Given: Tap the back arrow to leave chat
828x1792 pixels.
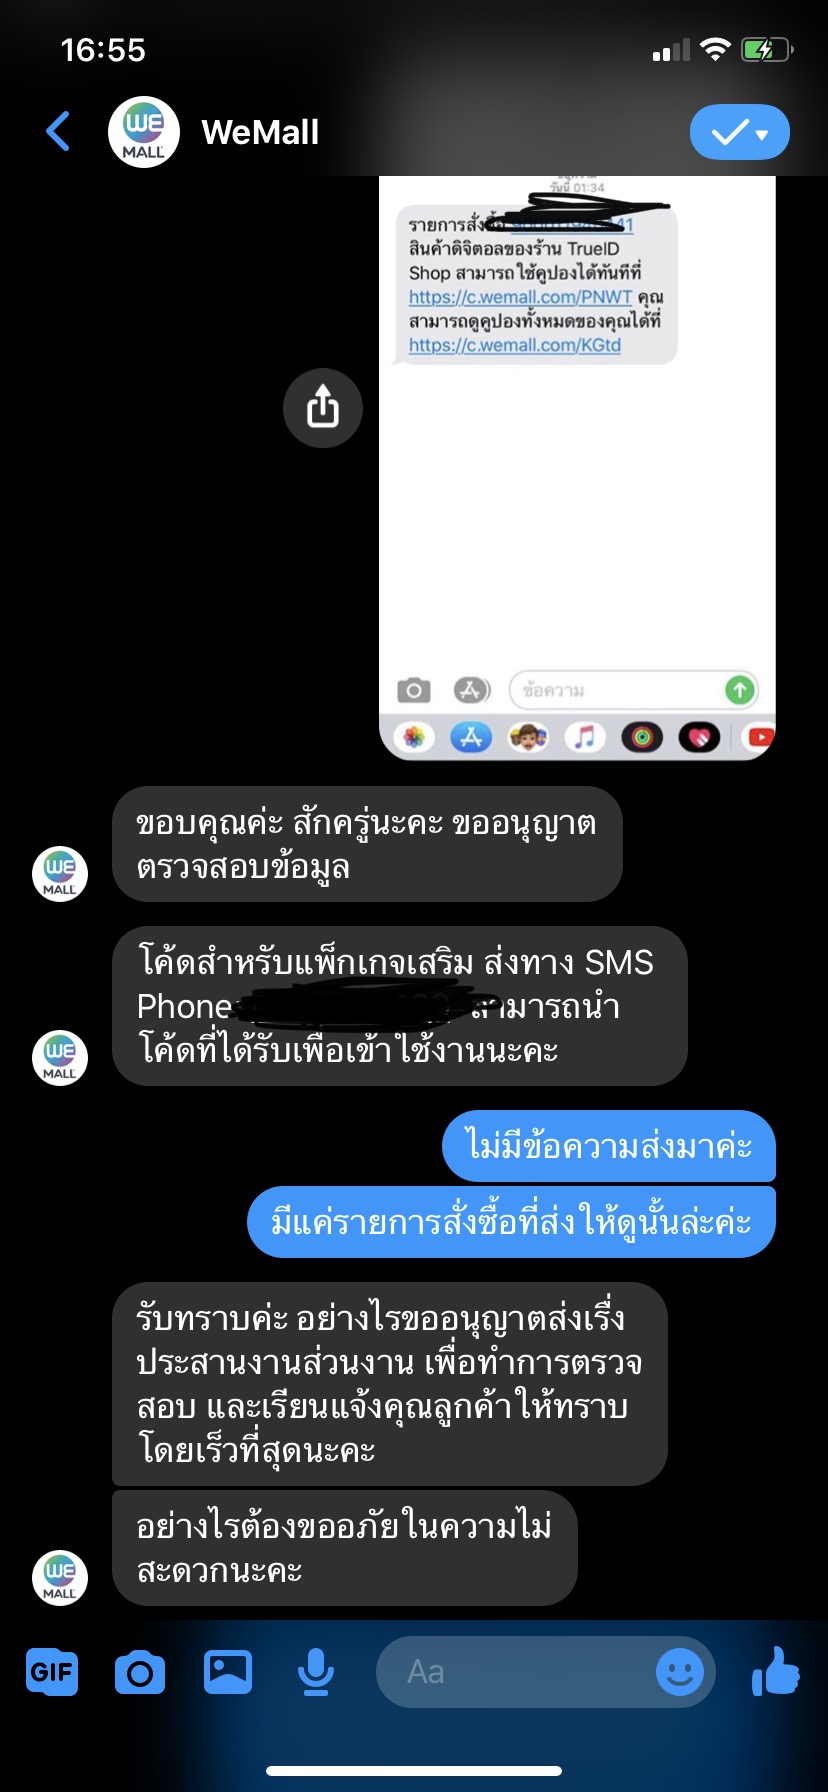Looking at the screenshot, I should coord(59,132).
